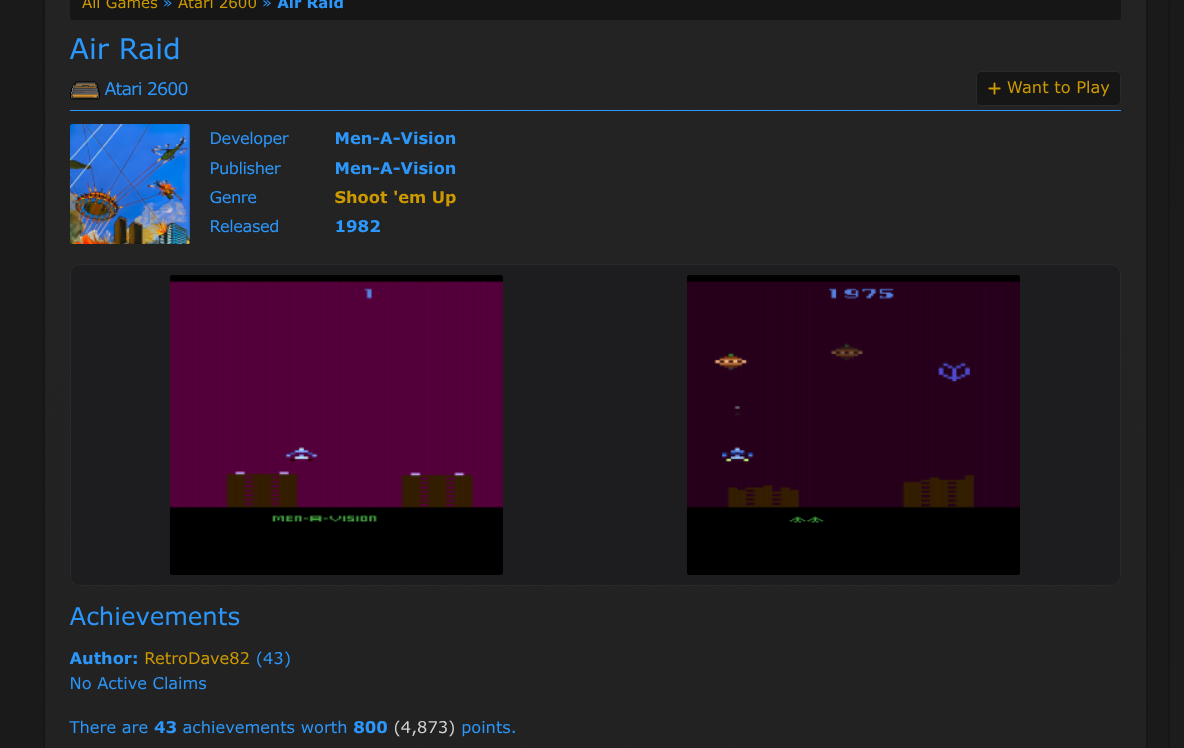Open the RetroDave82 author profile link

pyautogui.click(x=196, y=658)
